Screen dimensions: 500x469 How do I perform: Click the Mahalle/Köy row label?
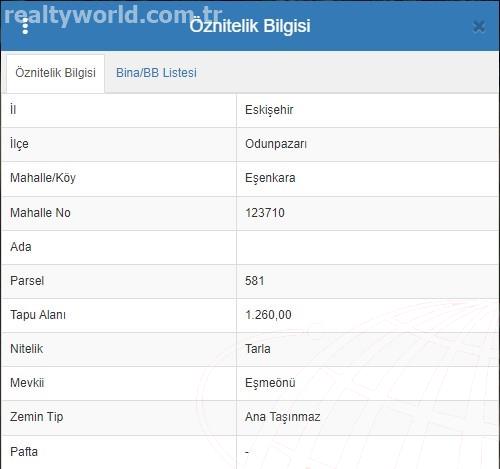(43, 178)
